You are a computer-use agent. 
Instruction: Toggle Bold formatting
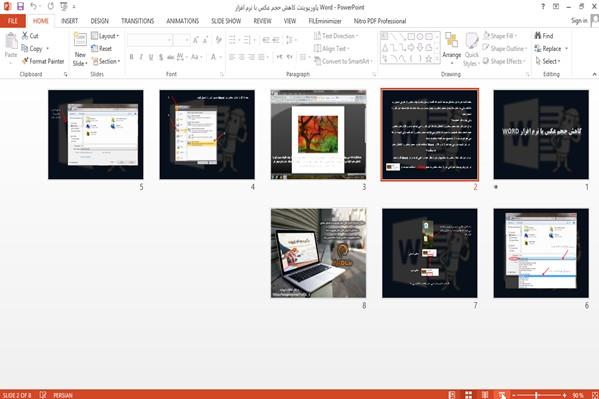coord(131,57)
